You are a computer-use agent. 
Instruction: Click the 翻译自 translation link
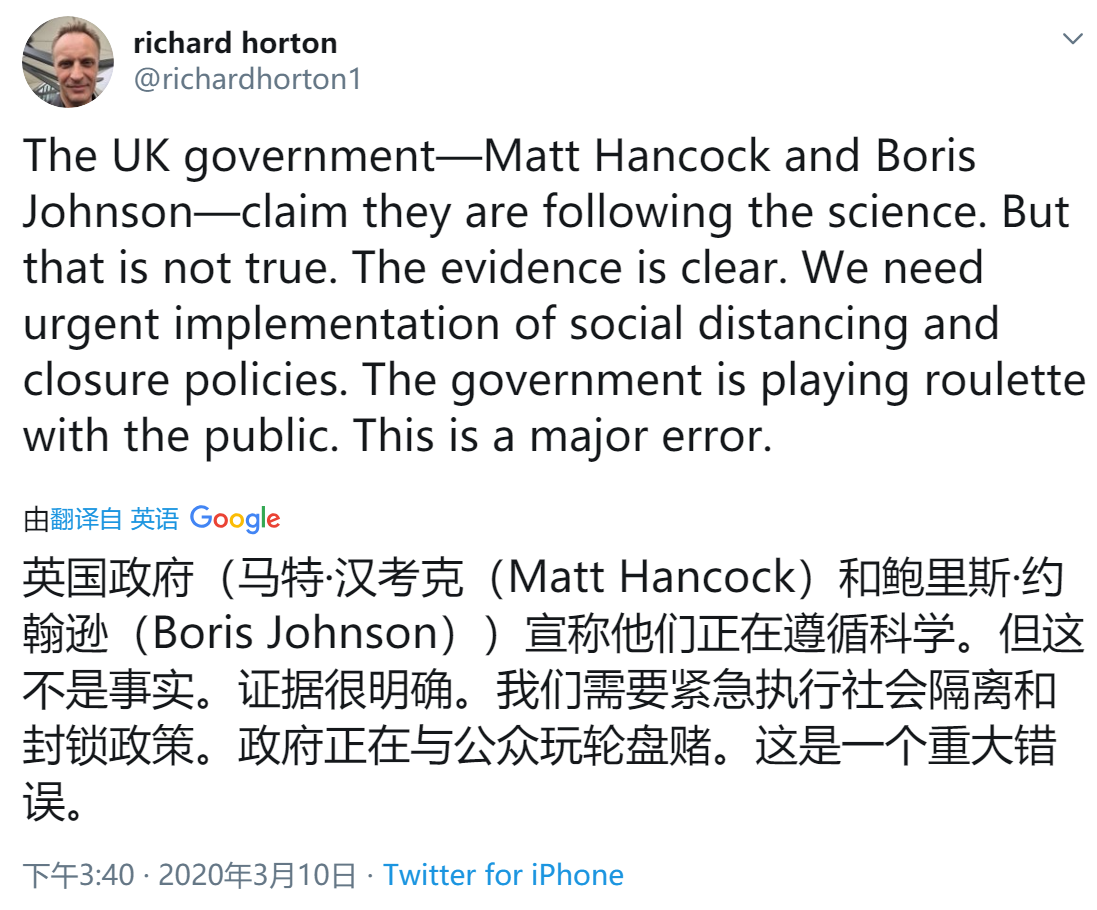[x=86, y=518]
